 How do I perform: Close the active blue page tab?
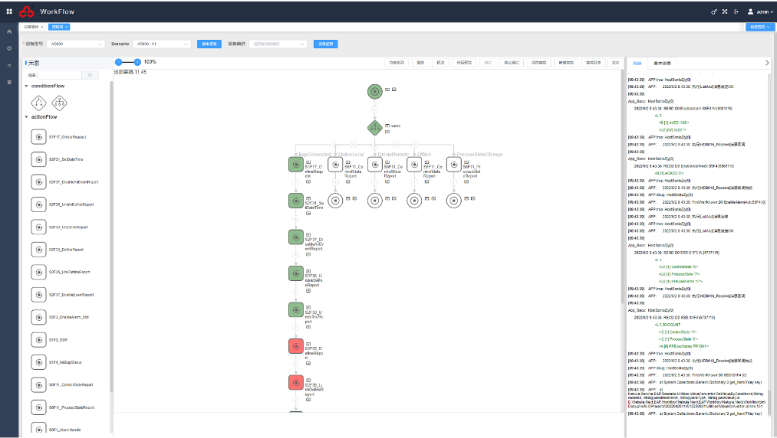point(66,27)
